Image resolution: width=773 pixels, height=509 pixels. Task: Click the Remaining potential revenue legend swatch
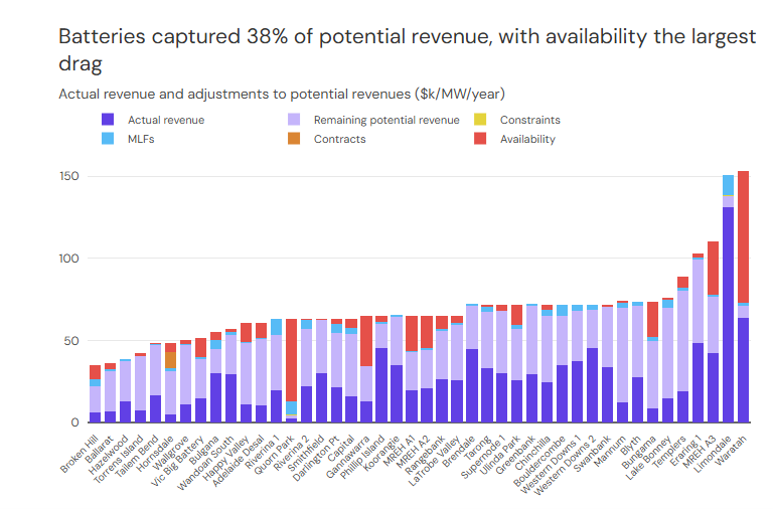pos(294,120)
